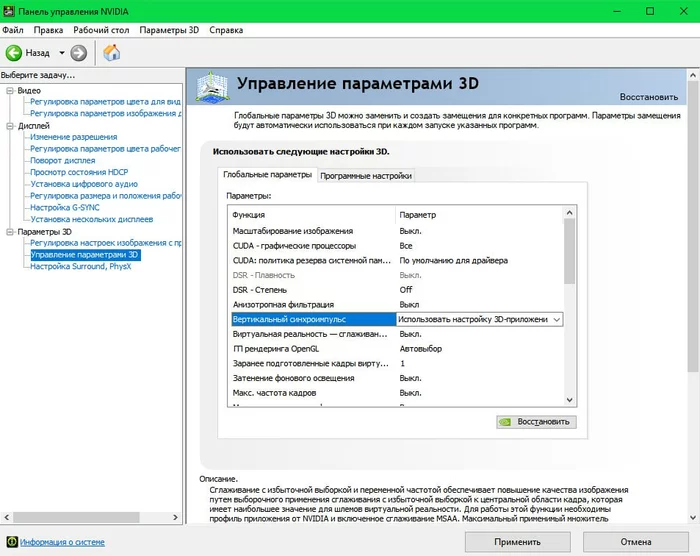Open Back history dropdown arrow

point(62,53)
